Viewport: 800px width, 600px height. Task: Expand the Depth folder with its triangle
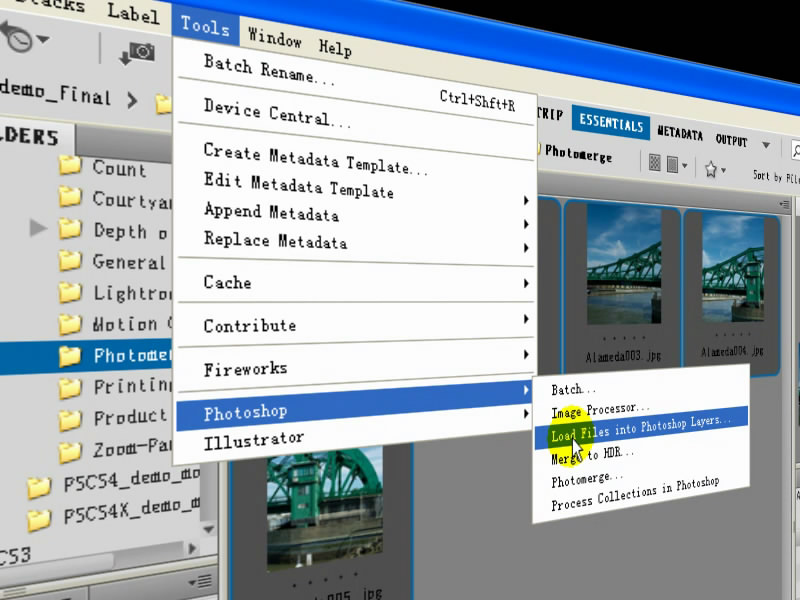[x=38, y=228]
